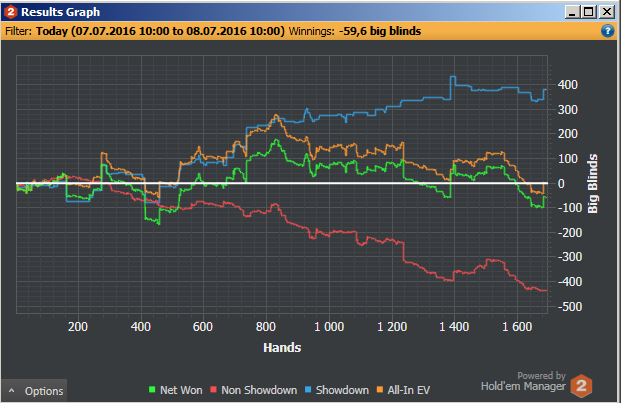Minimize the Results Graph window
Screen dimensions: 621x403
click(x=572, y=12)
